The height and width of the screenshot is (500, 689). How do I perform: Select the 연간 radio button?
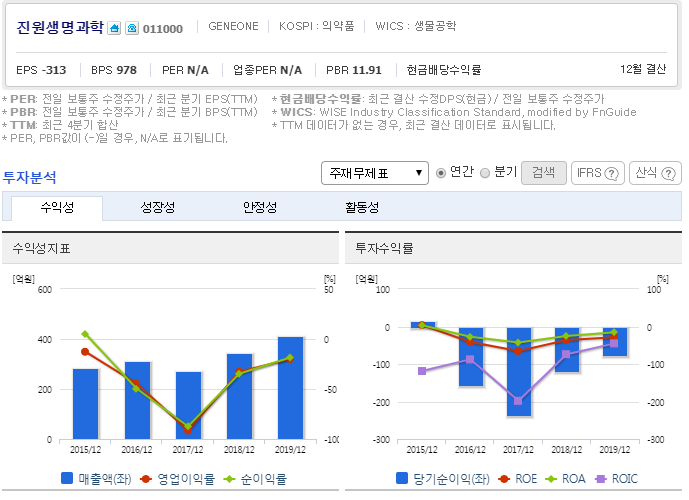440,173
